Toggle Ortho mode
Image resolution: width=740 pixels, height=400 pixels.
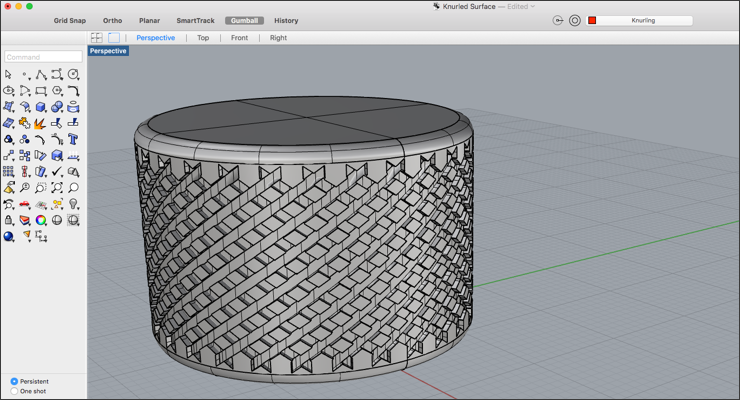pos(112,21)
